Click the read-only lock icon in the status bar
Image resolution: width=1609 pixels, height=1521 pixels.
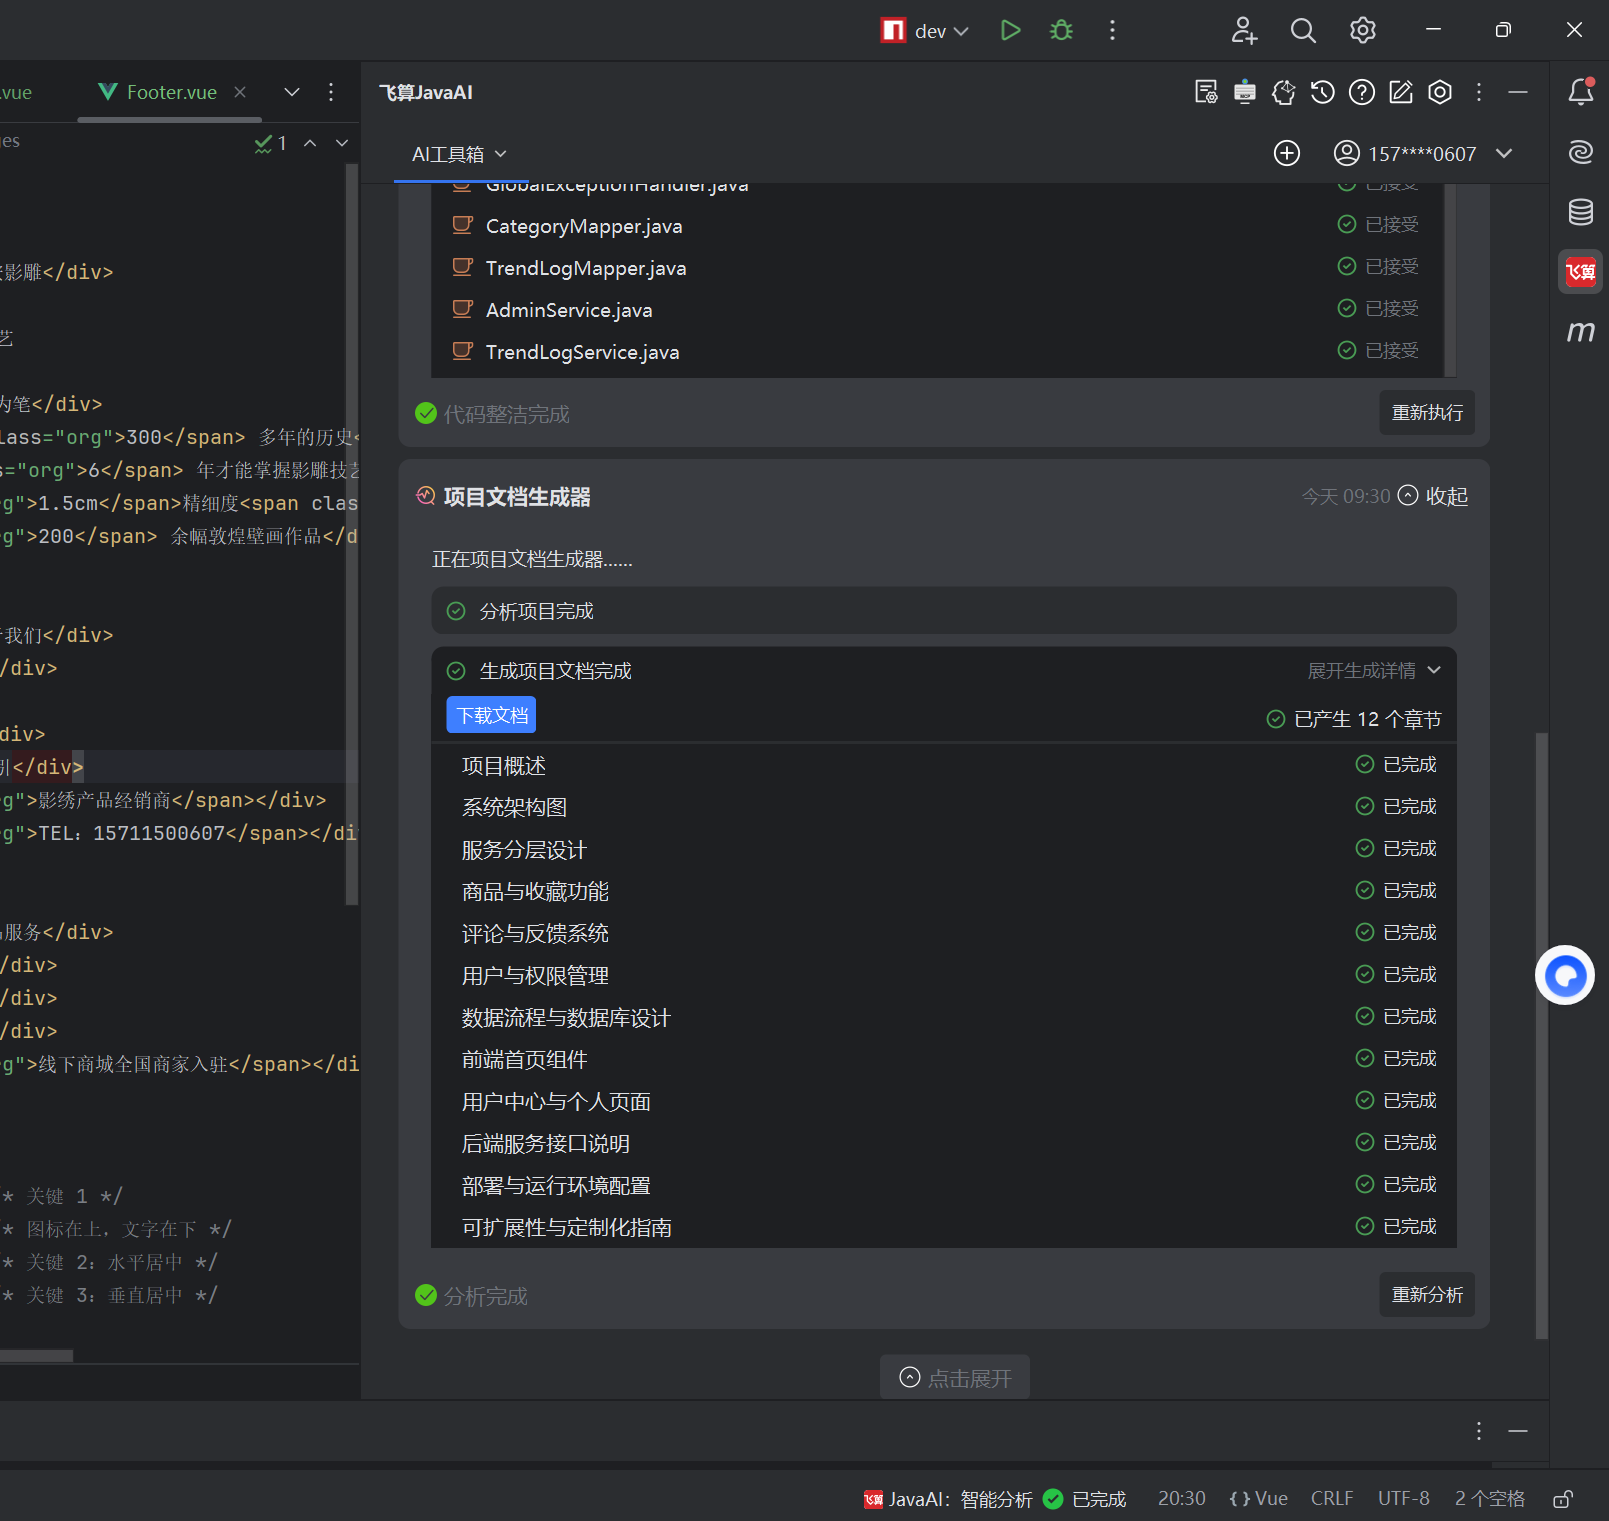point(1563,1499)
